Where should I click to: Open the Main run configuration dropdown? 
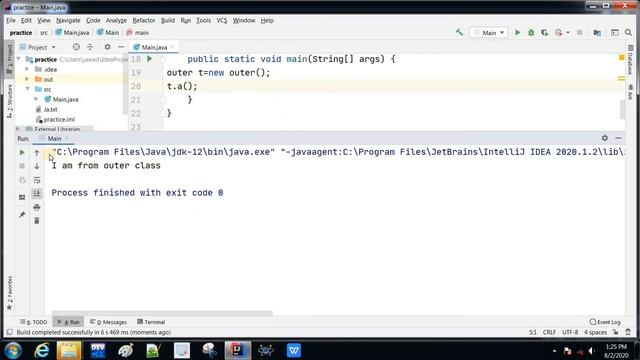(x=489, y=32)
